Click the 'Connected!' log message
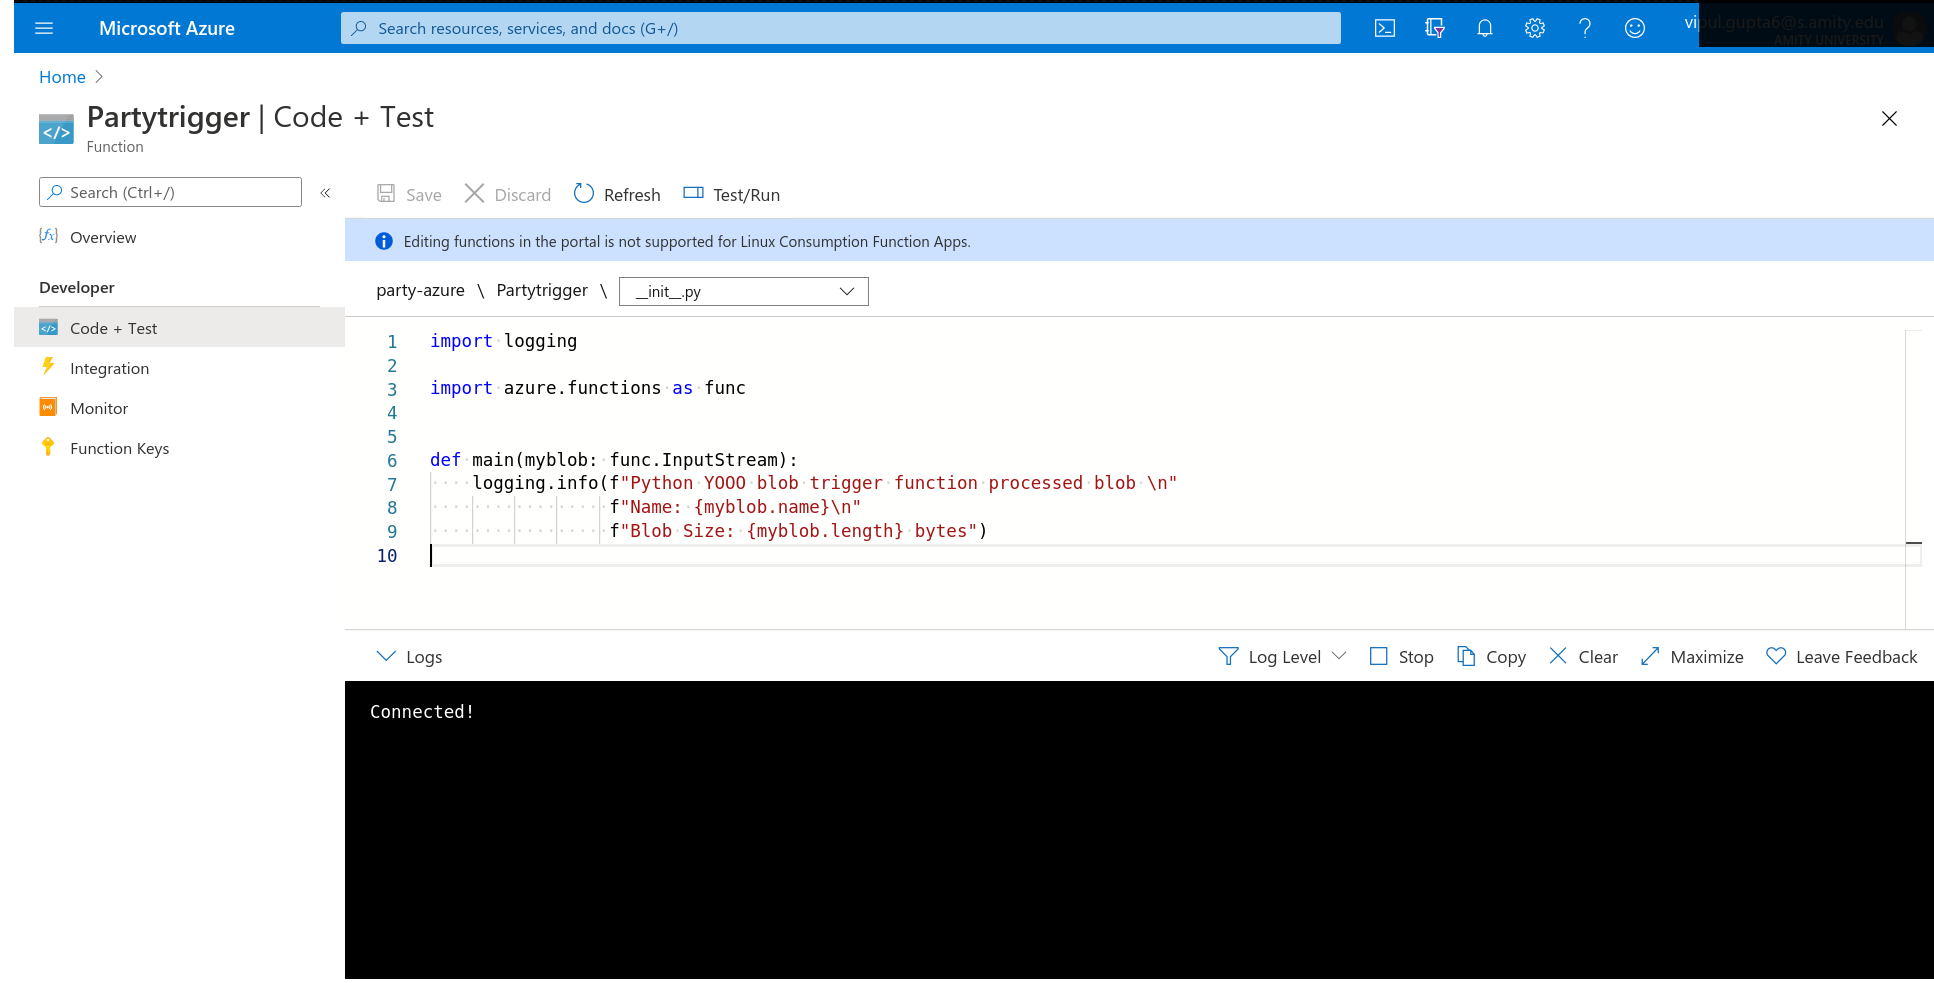 (422, 712)
